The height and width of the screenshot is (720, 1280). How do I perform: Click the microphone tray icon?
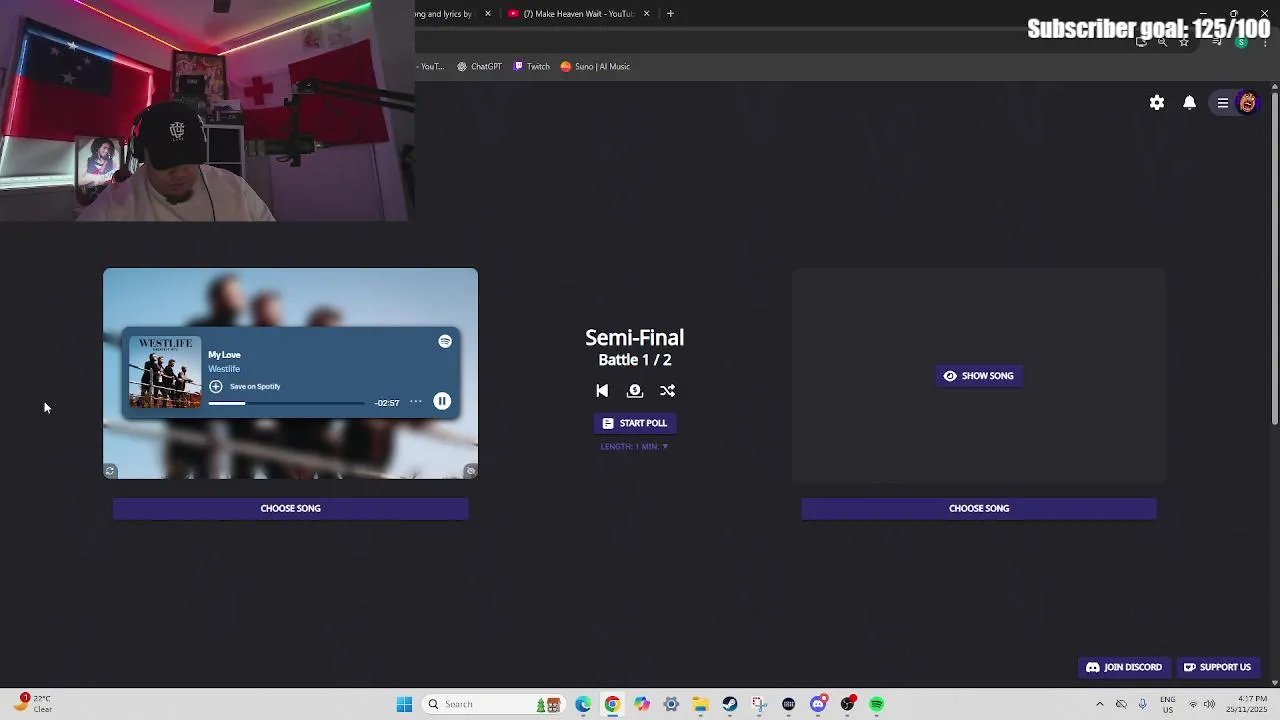coord(1143,704)
